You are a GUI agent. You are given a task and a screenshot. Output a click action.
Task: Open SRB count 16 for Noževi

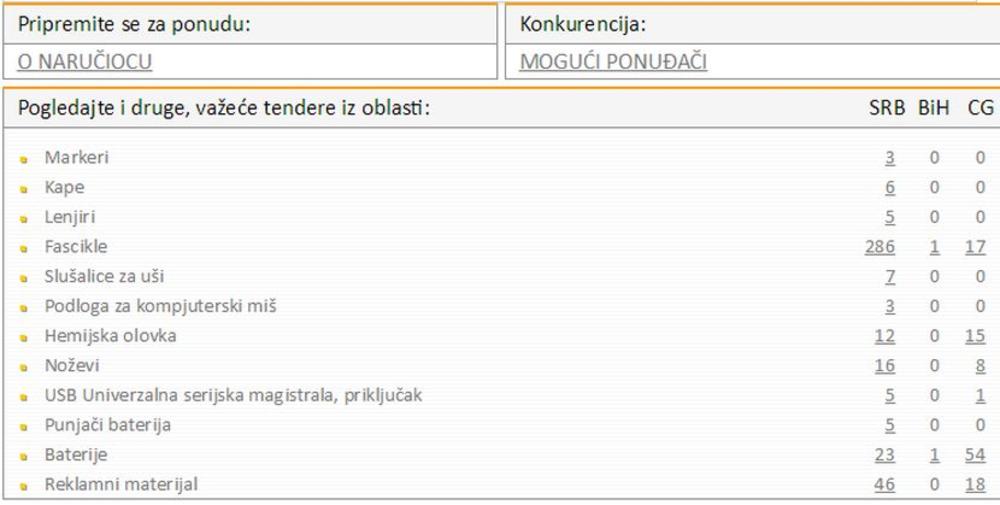click(x=884, y=366)
